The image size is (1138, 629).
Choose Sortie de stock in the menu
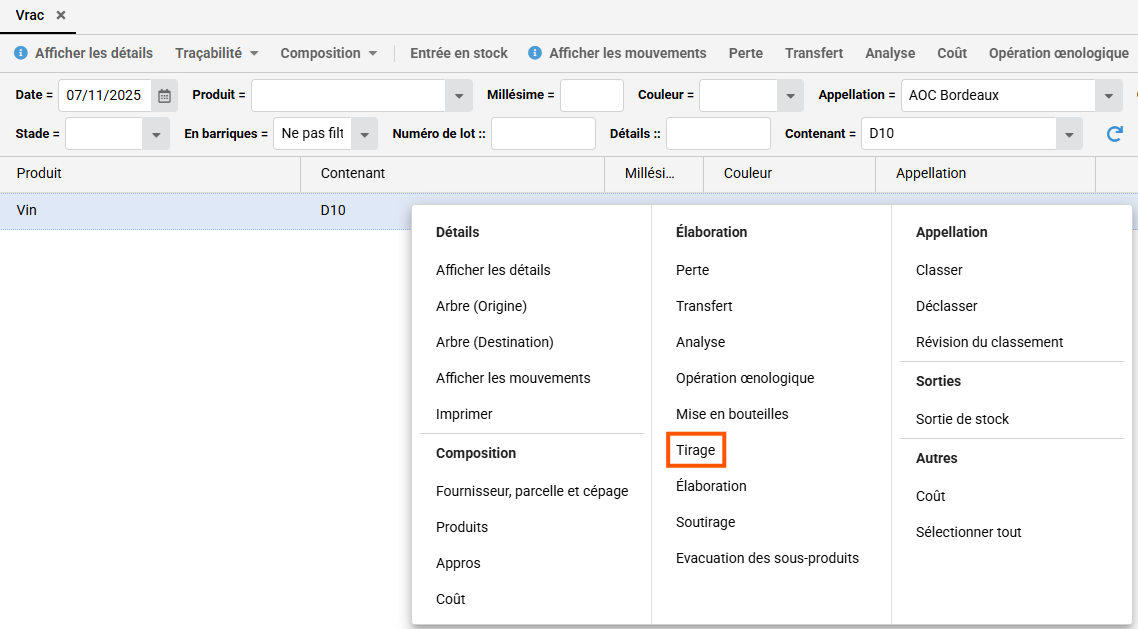tap(962, 419)
